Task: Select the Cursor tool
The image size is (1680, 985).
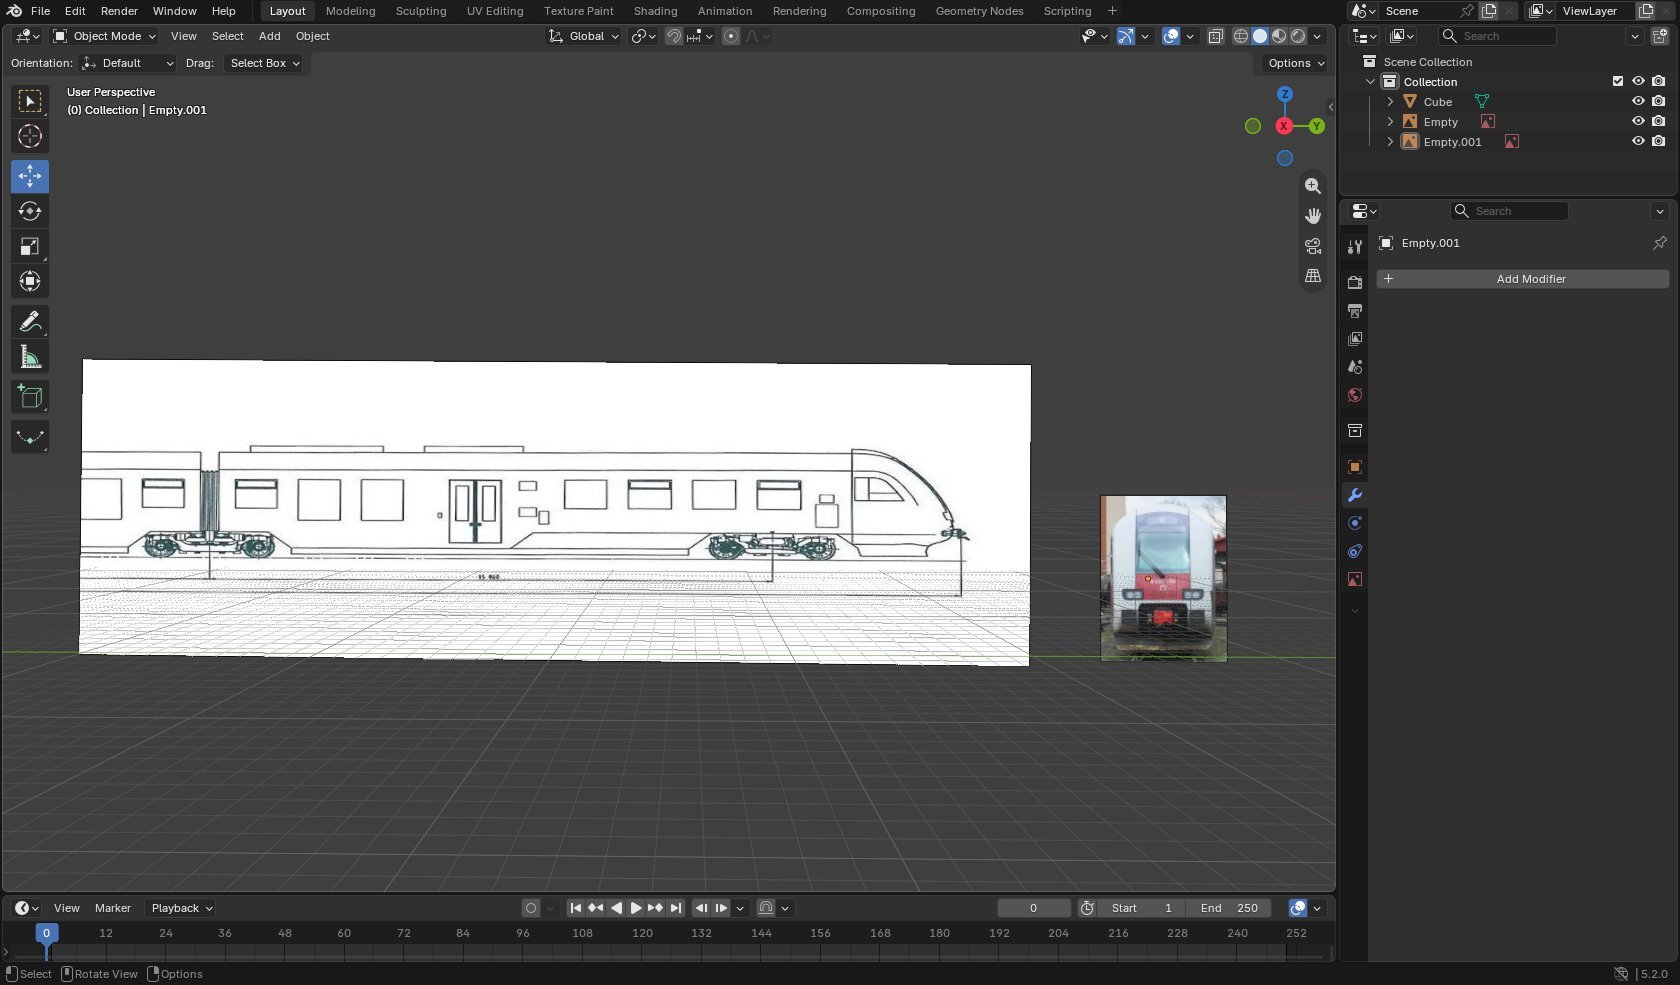Action: click(x=30, y=136)
